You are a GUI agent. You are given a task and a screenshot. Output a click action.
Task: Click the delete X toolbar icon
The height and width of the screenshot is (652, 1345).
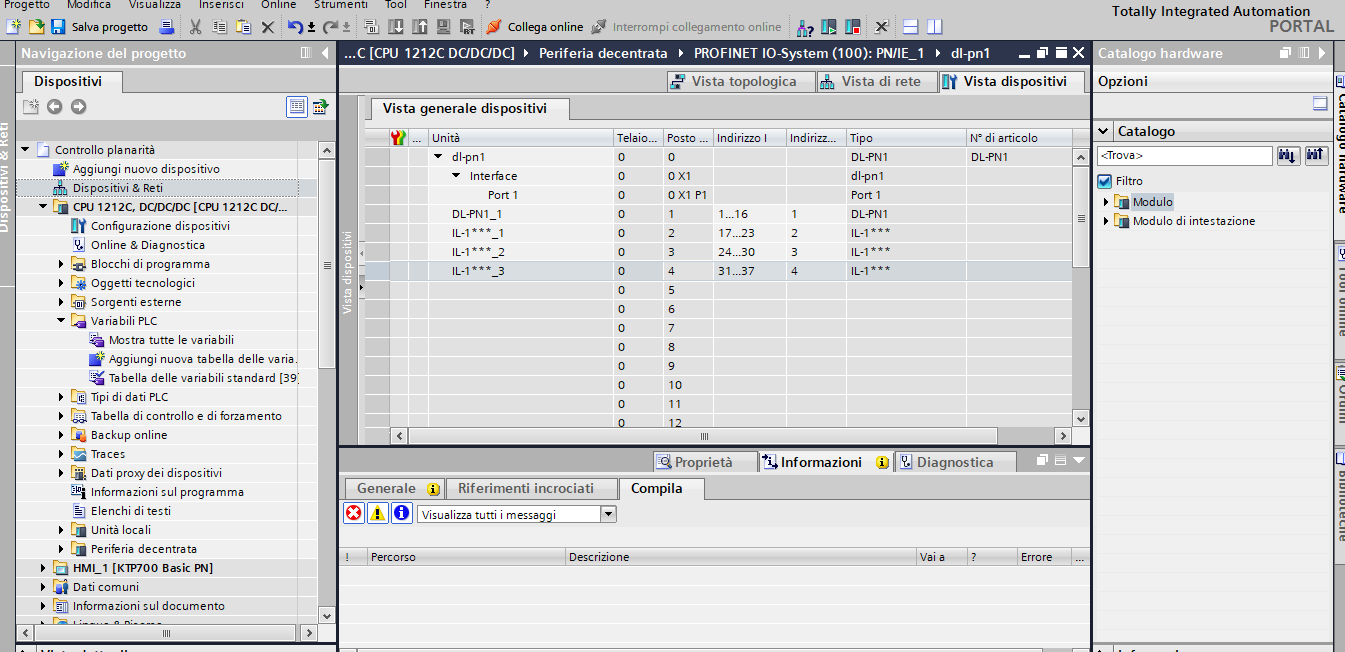[268, 27]
